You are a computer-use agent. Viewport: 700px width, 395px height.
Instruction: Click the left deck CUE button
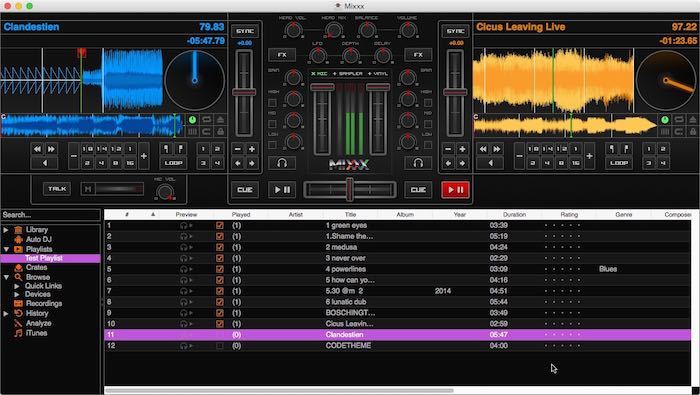245,190
